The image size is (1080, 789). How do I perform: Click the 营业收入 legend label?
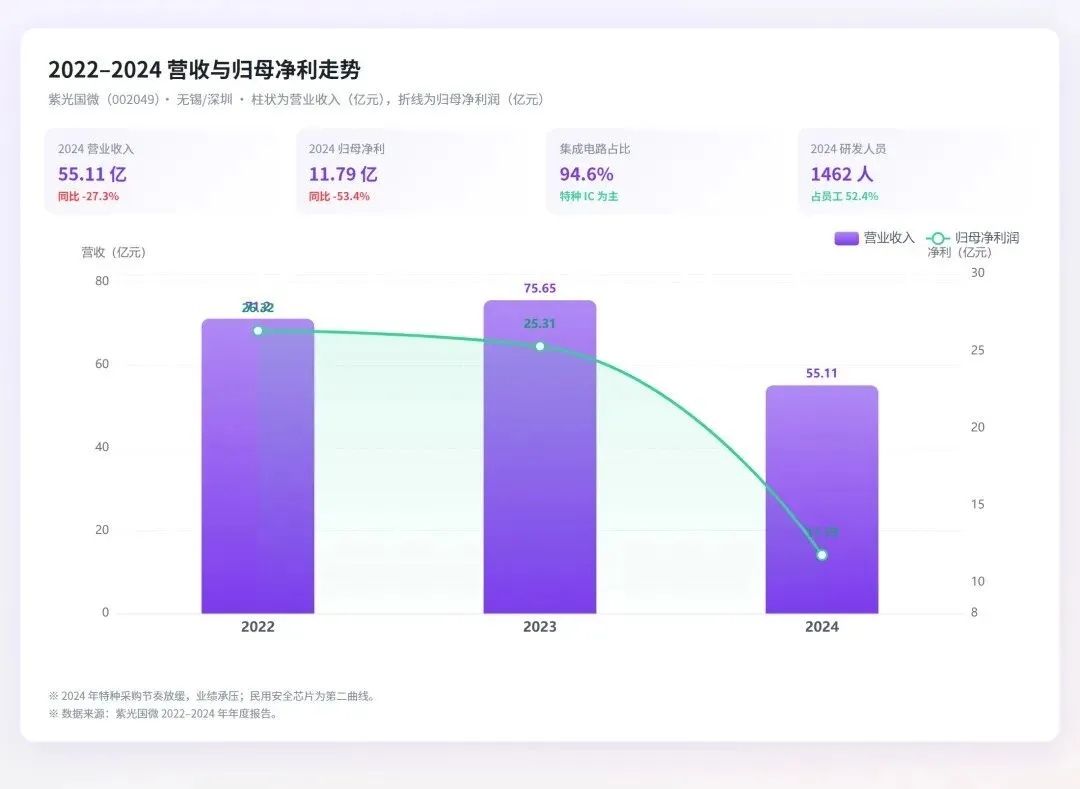tap(889, 238)
